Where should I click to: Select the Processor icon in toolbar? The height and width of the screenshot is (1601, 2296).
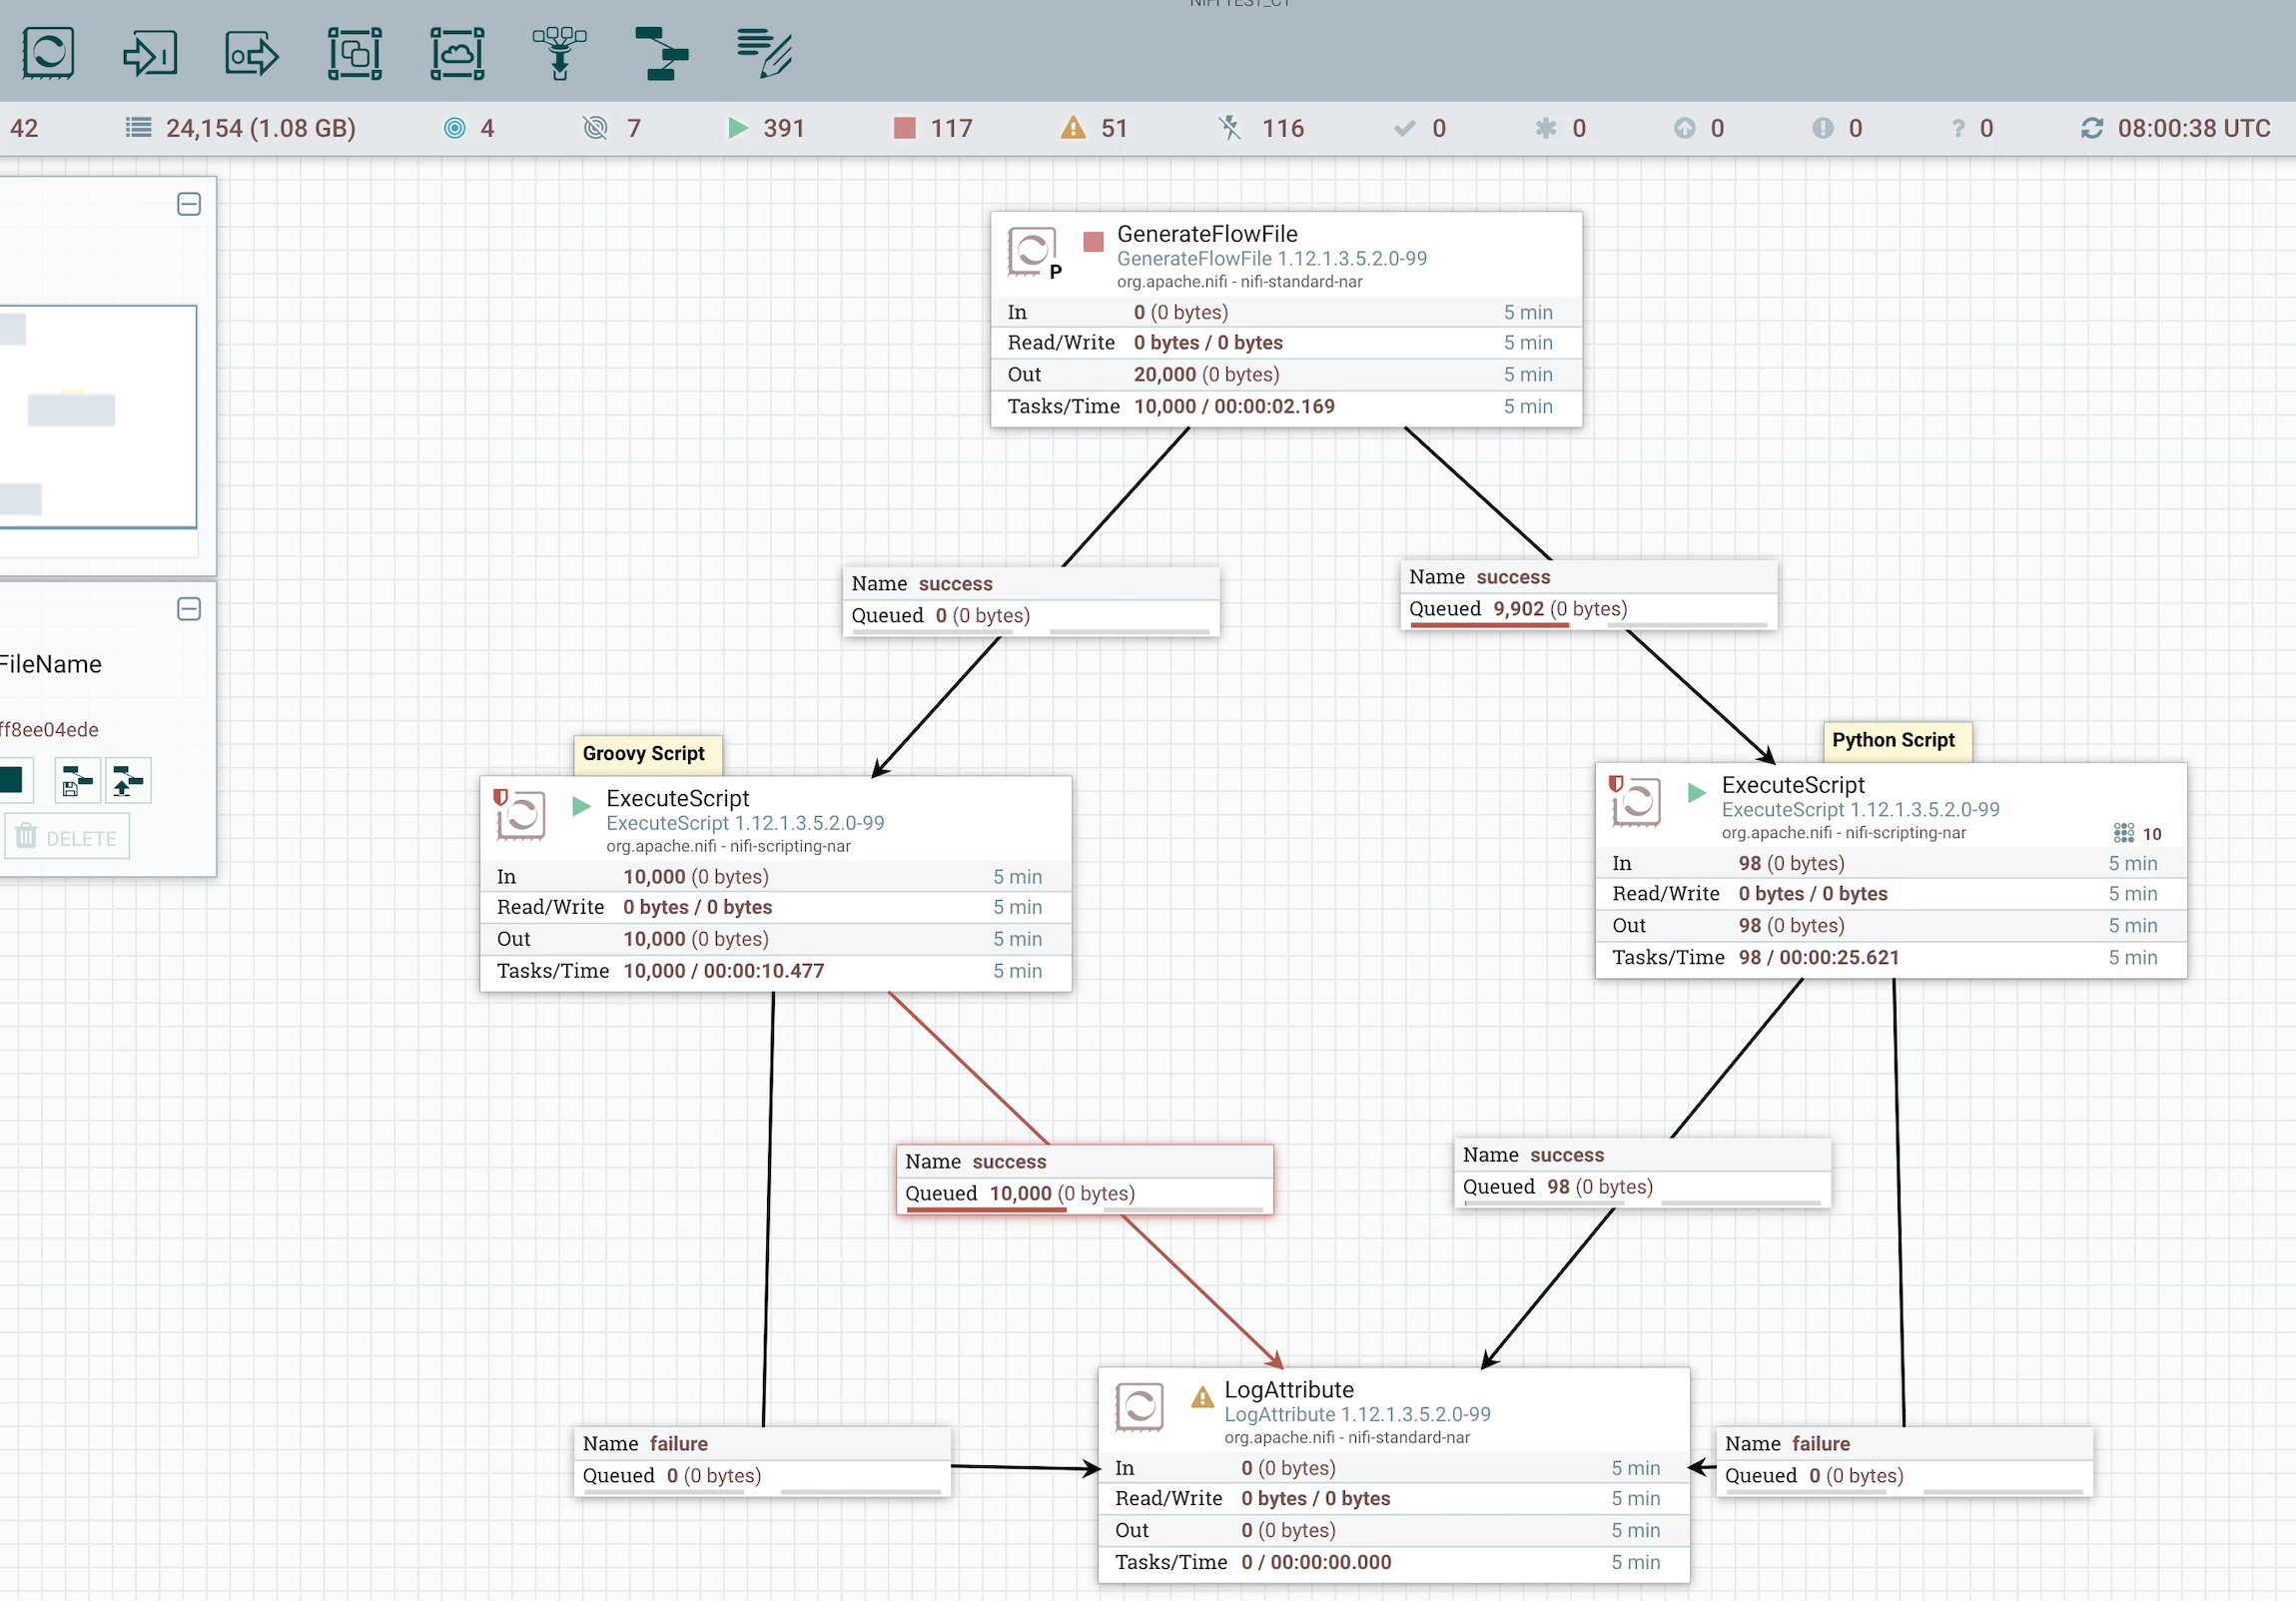click(48, 53)
